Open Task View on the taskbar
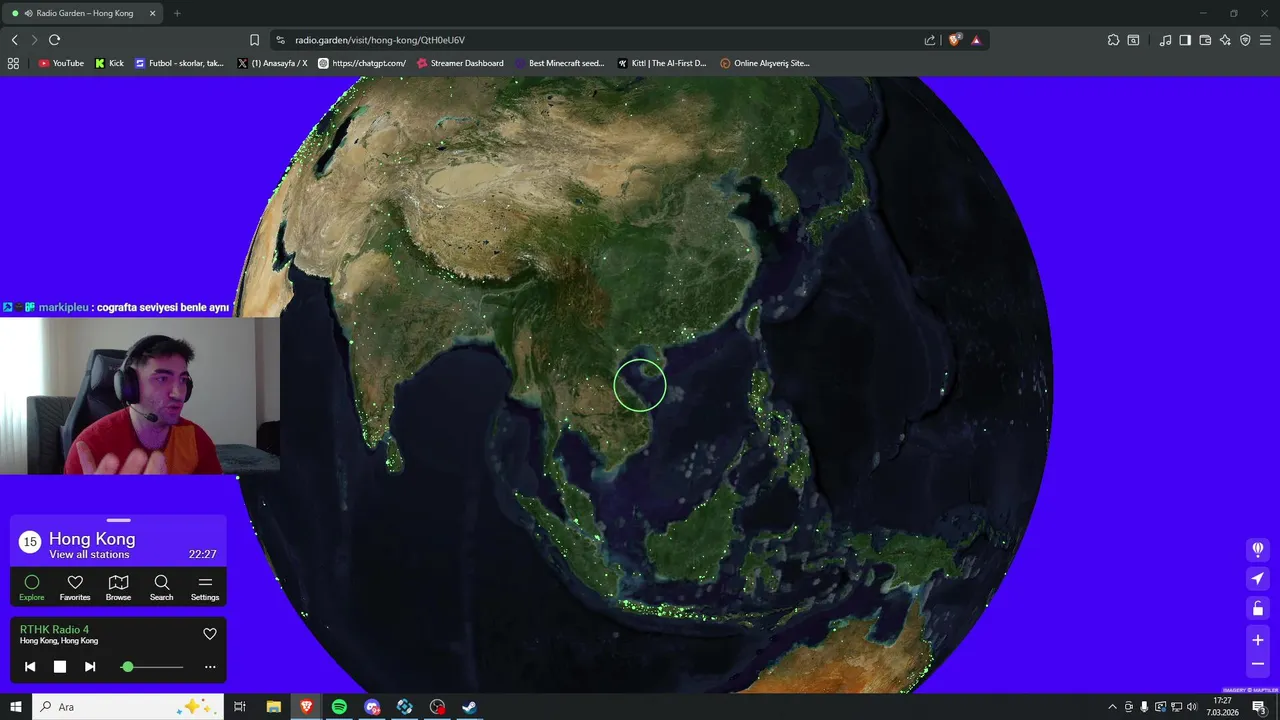This screenshot has width=1280, height=720. (240, 706)
